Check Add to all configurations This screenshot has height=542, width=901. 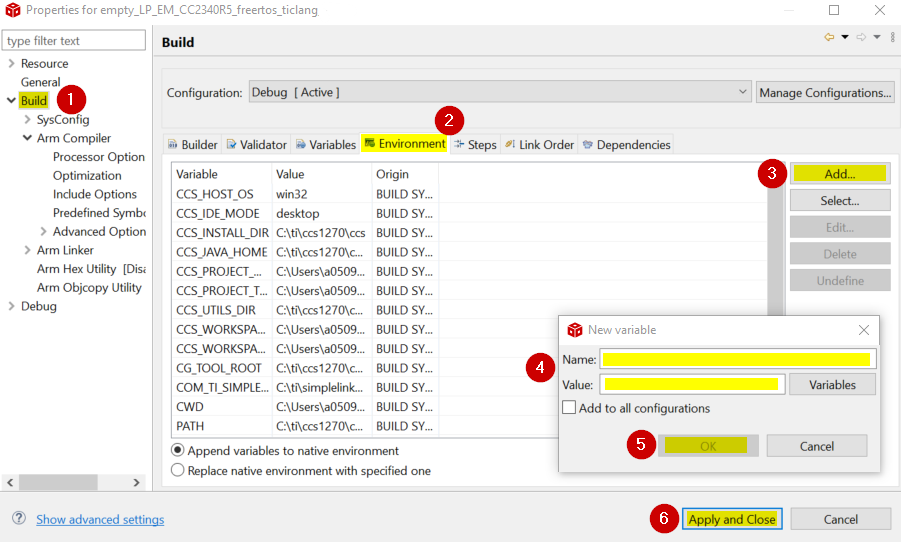(569, 408)
